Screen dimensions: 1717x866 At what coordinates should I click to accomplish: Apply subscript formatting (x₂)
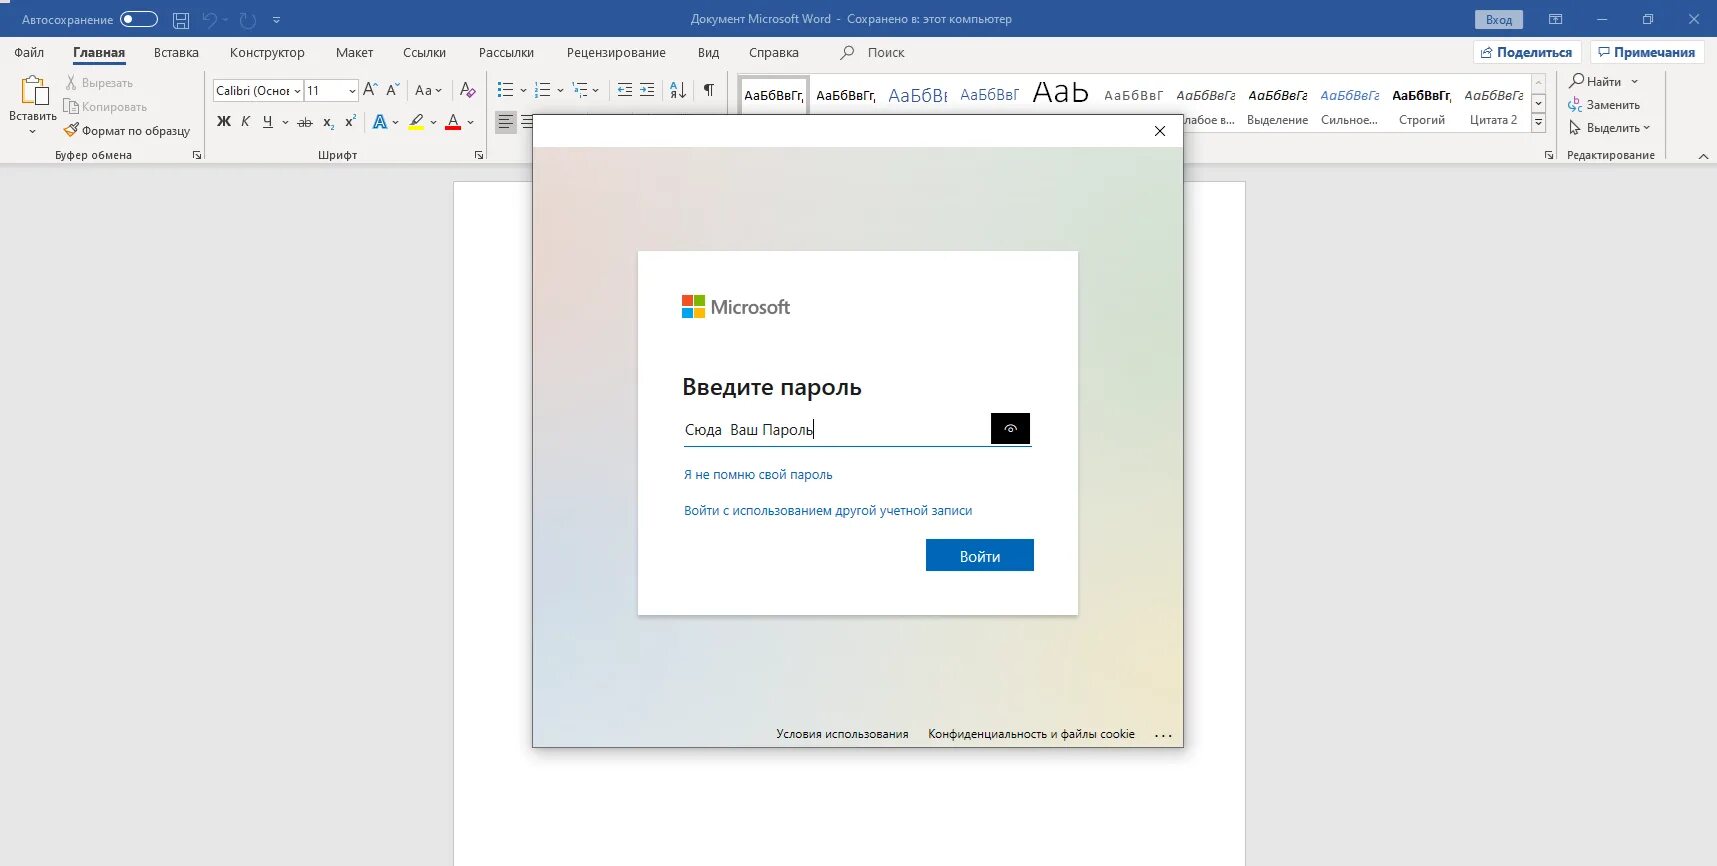point(328,122)
